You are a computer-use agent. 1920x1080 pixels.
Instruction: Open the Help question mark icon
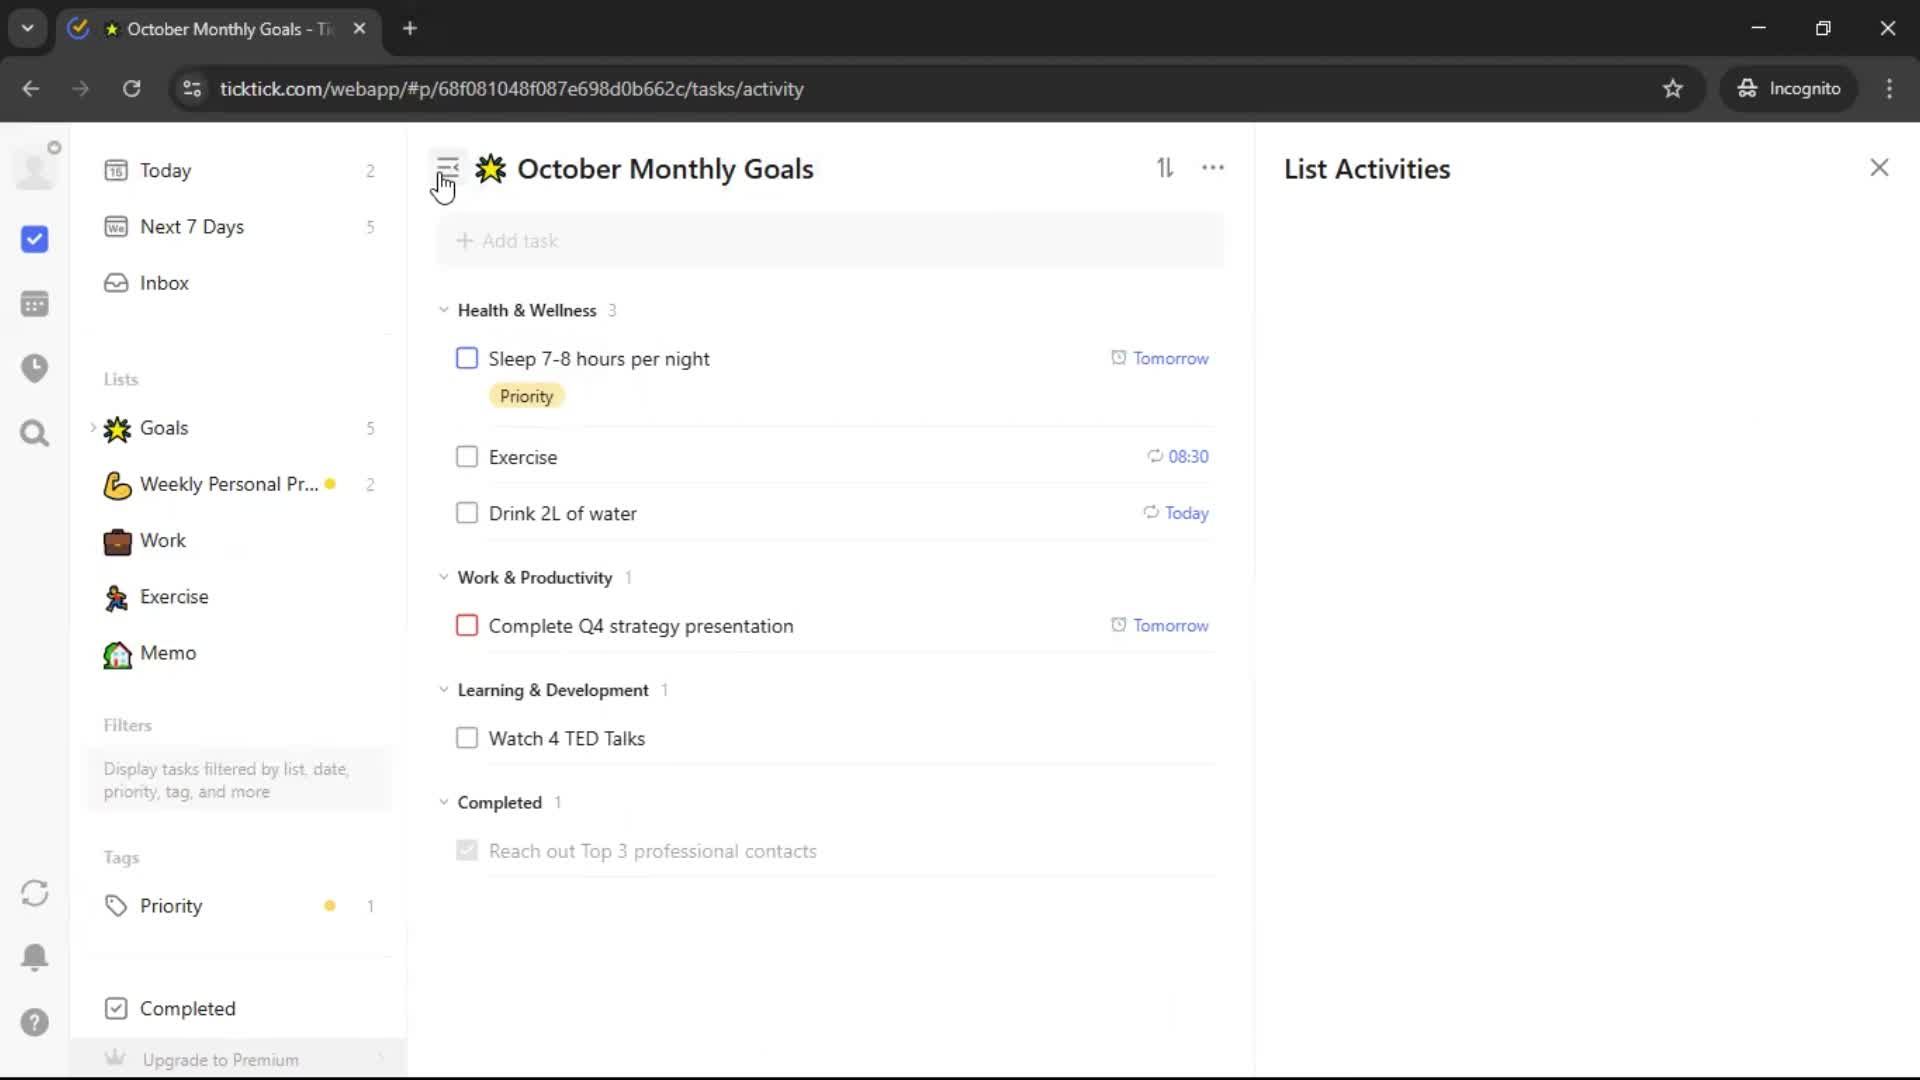[x=34, y=1022]
